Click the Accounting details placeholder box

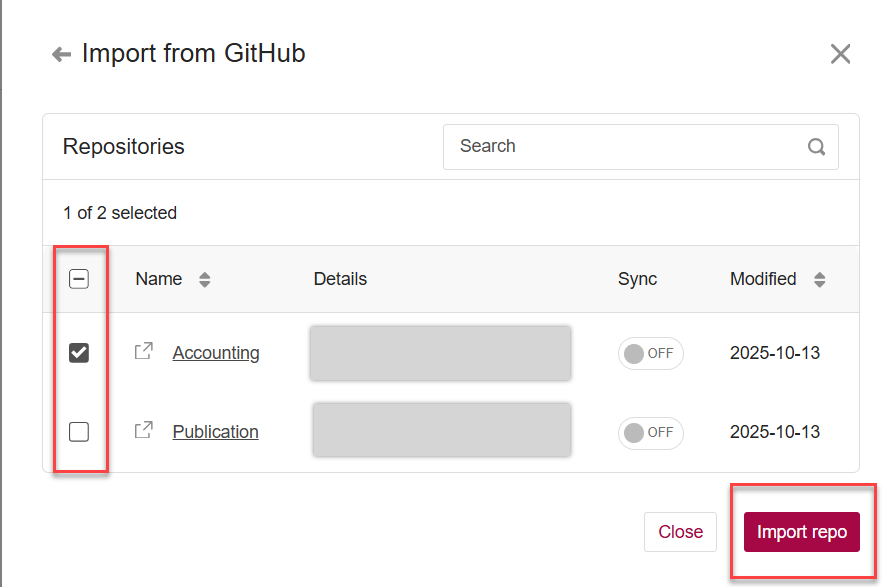440,353
